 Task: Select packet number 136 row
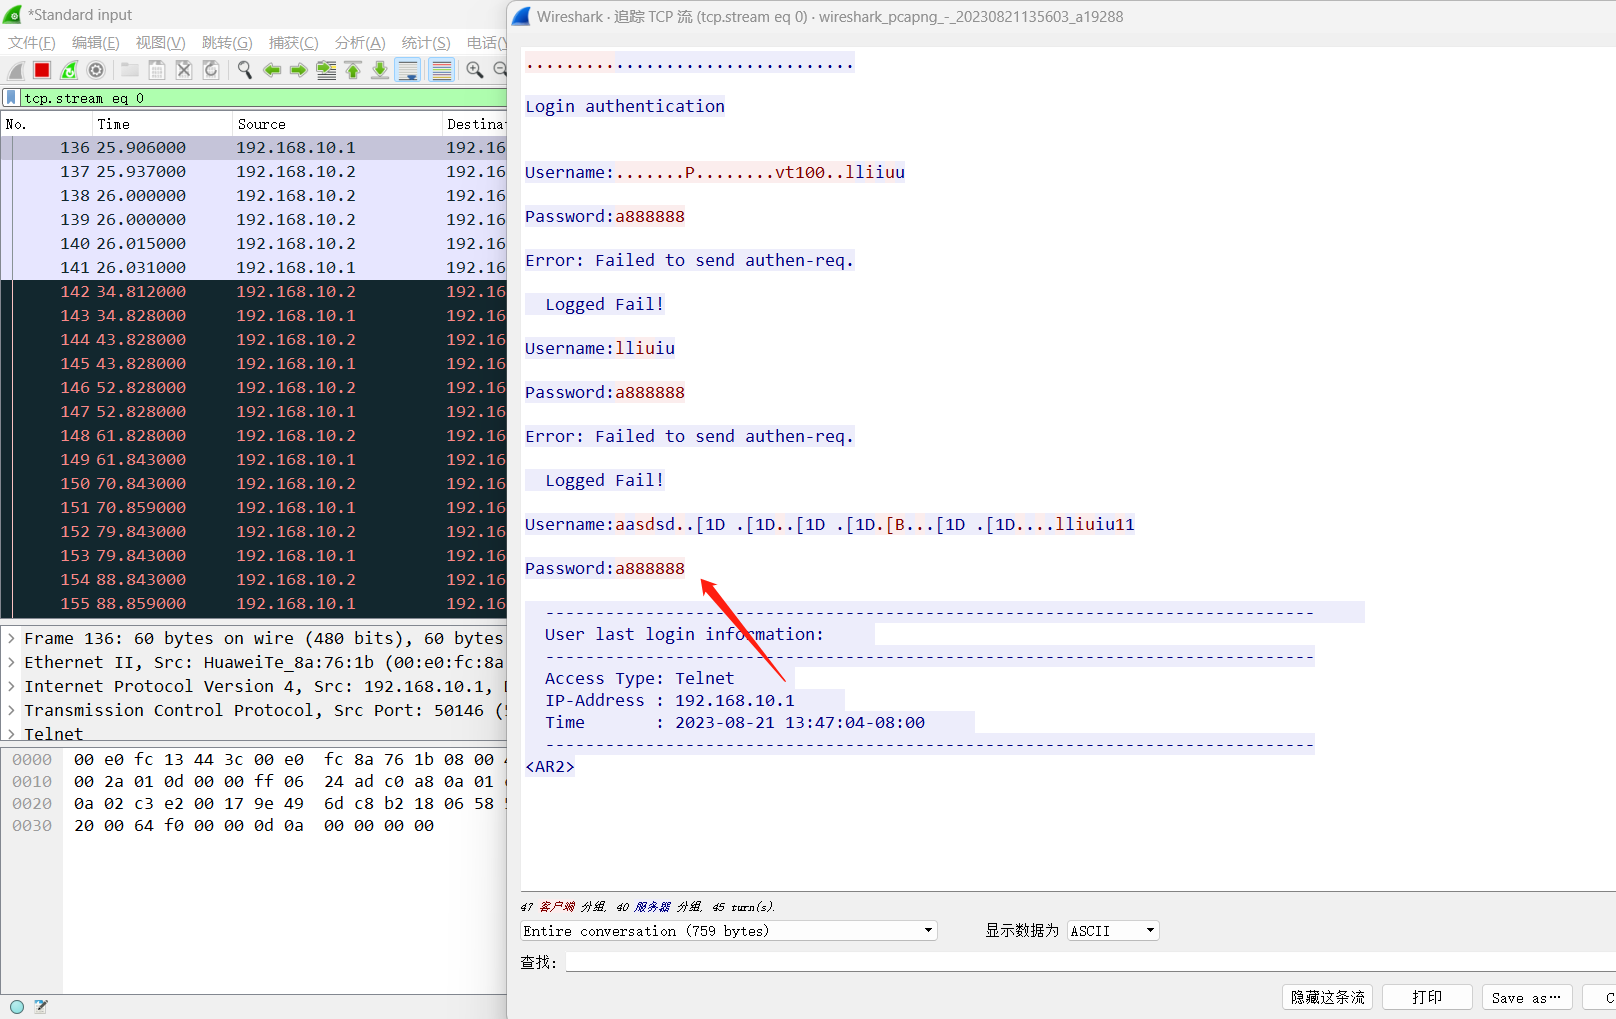[254, 148]
